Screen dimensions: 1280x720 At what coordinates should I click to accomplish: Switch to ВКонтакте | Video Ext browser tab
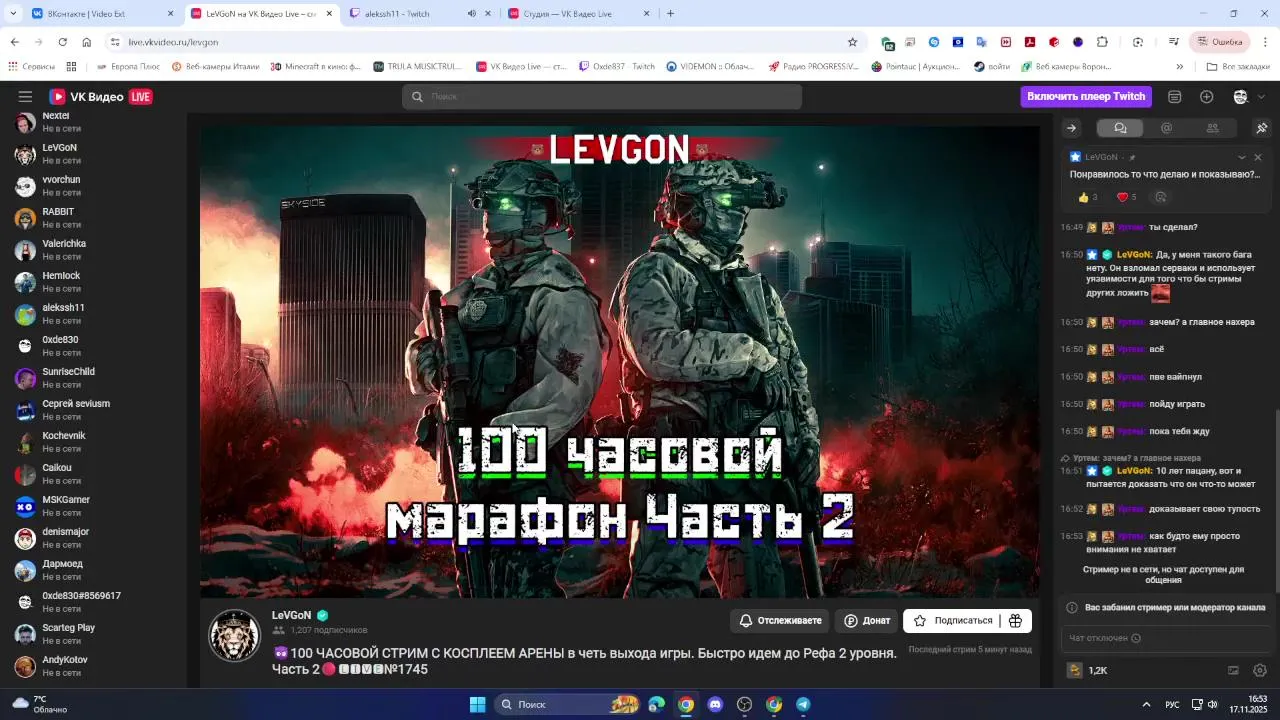101,14
